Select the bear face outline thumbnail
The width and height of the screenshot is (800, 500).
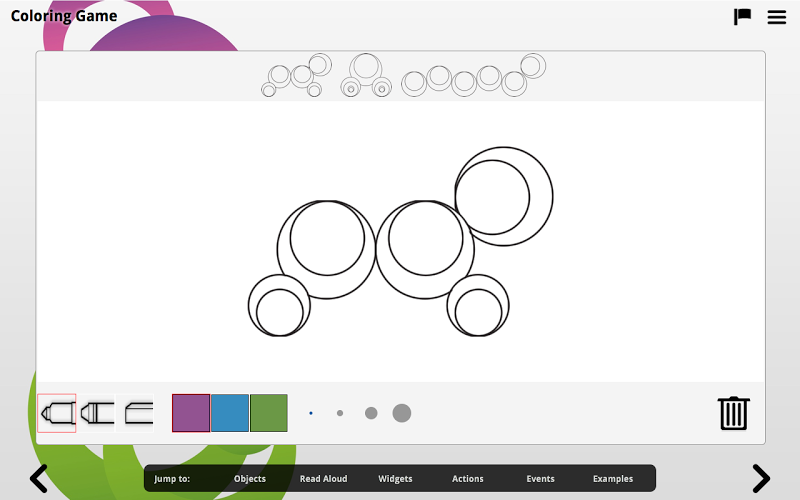366,75
